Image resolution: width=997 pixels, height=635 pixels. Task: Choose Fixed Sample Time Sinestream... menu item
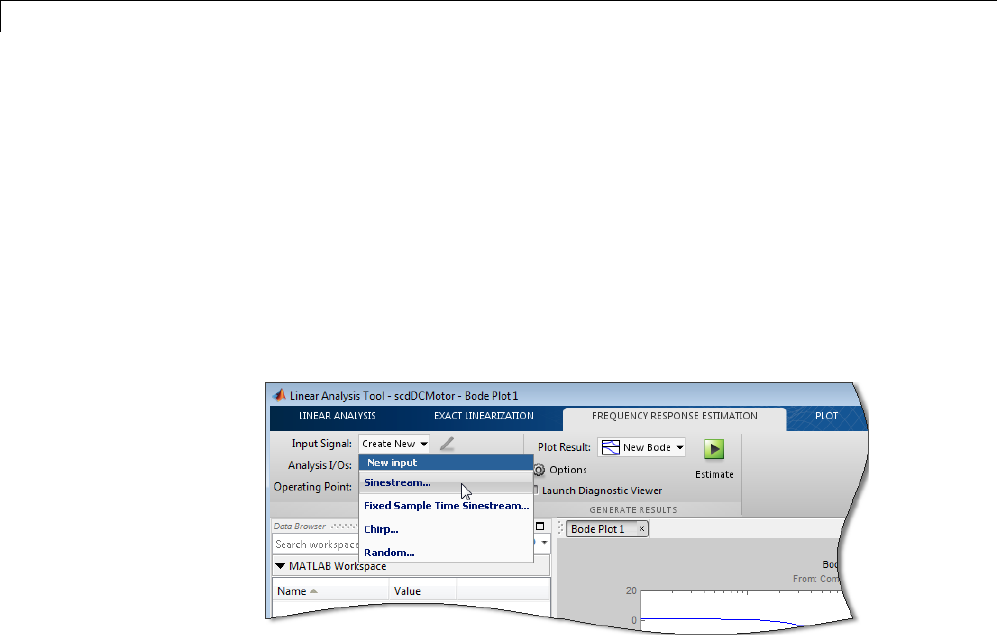(x=446, y=505)
